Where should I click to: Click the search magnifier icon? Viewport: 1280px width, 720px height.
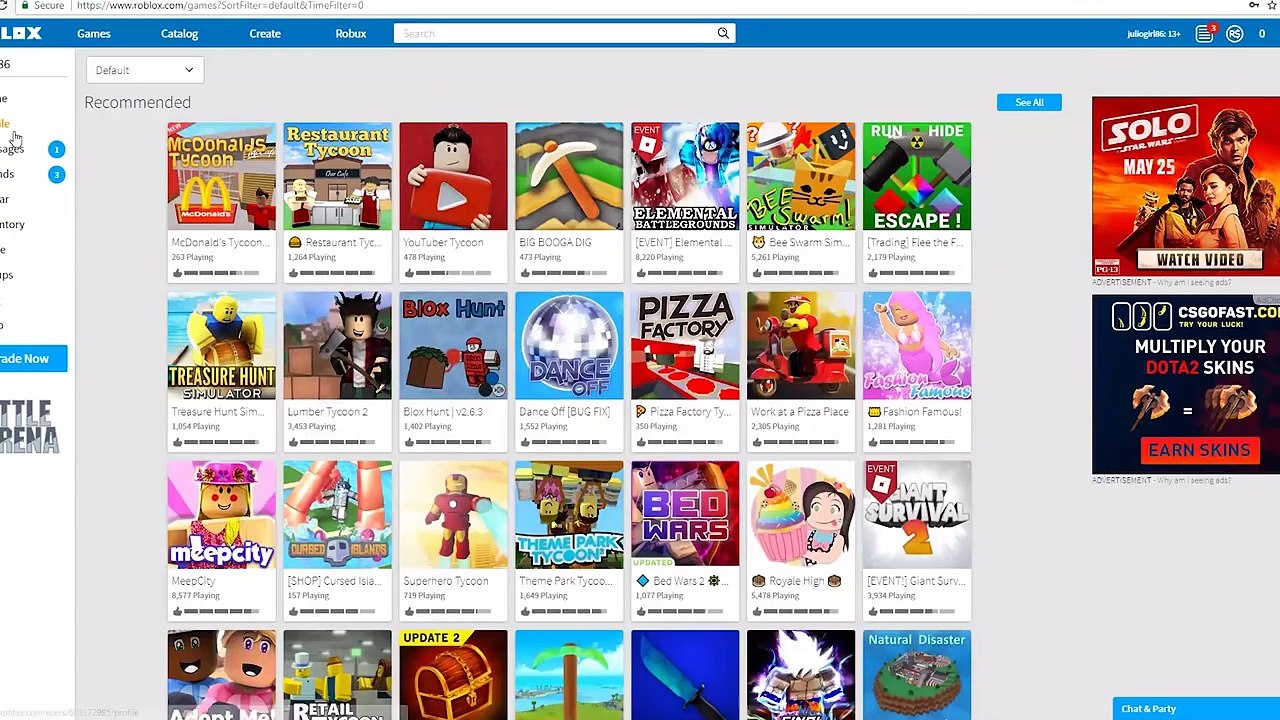tap(723, 33)
